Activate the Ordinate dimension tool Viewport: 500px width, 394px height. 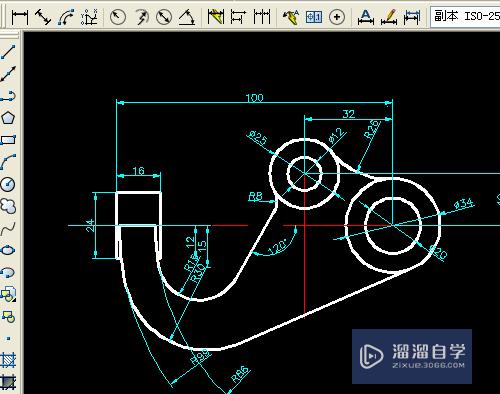point(89,17)
